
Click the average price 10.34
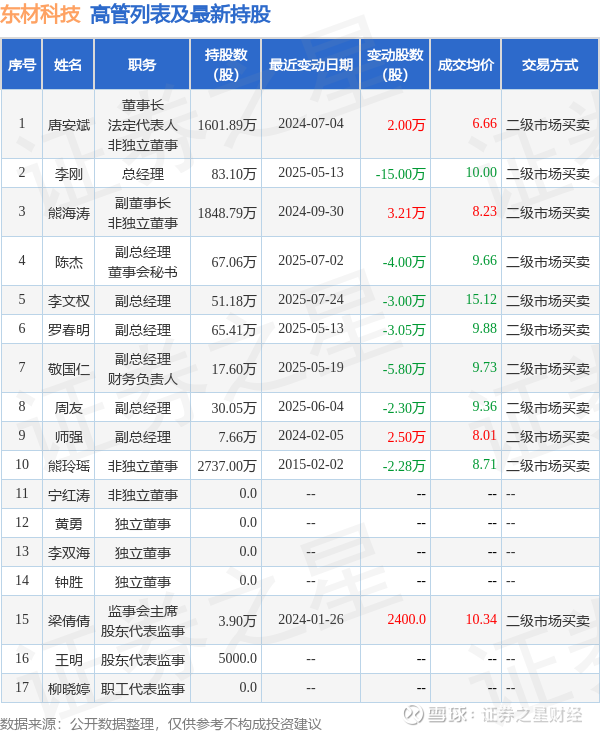tap(481, 619)
